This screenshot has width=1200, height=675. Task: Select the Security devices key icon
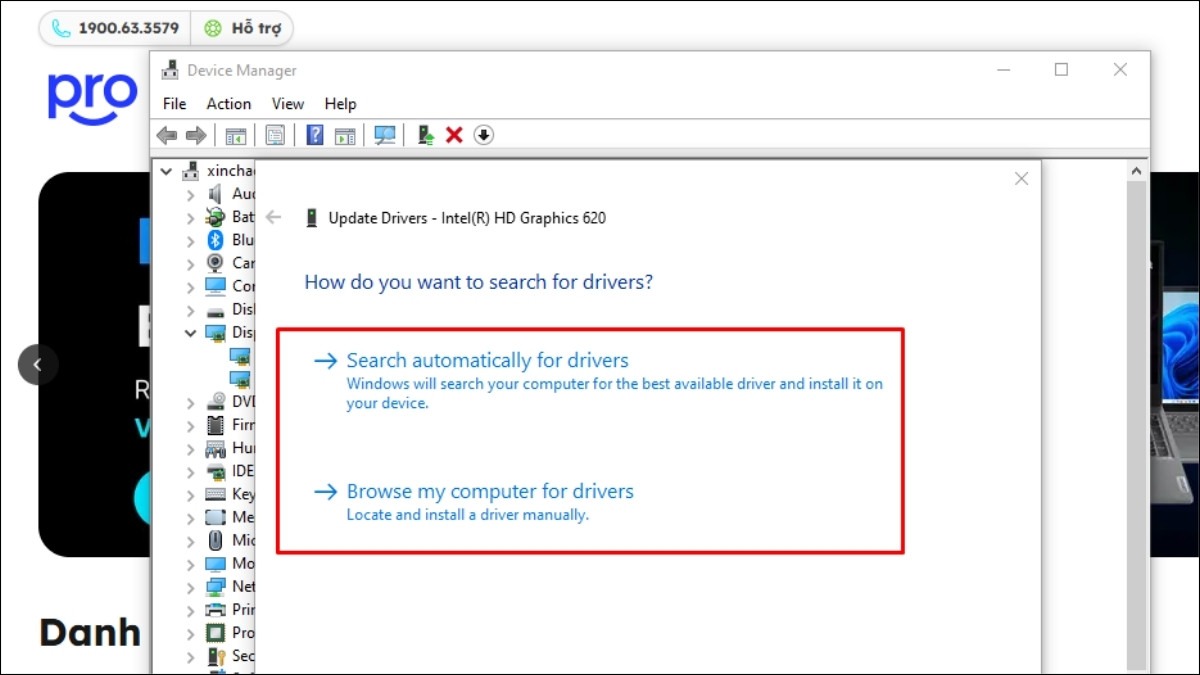[x=215, y=656]
